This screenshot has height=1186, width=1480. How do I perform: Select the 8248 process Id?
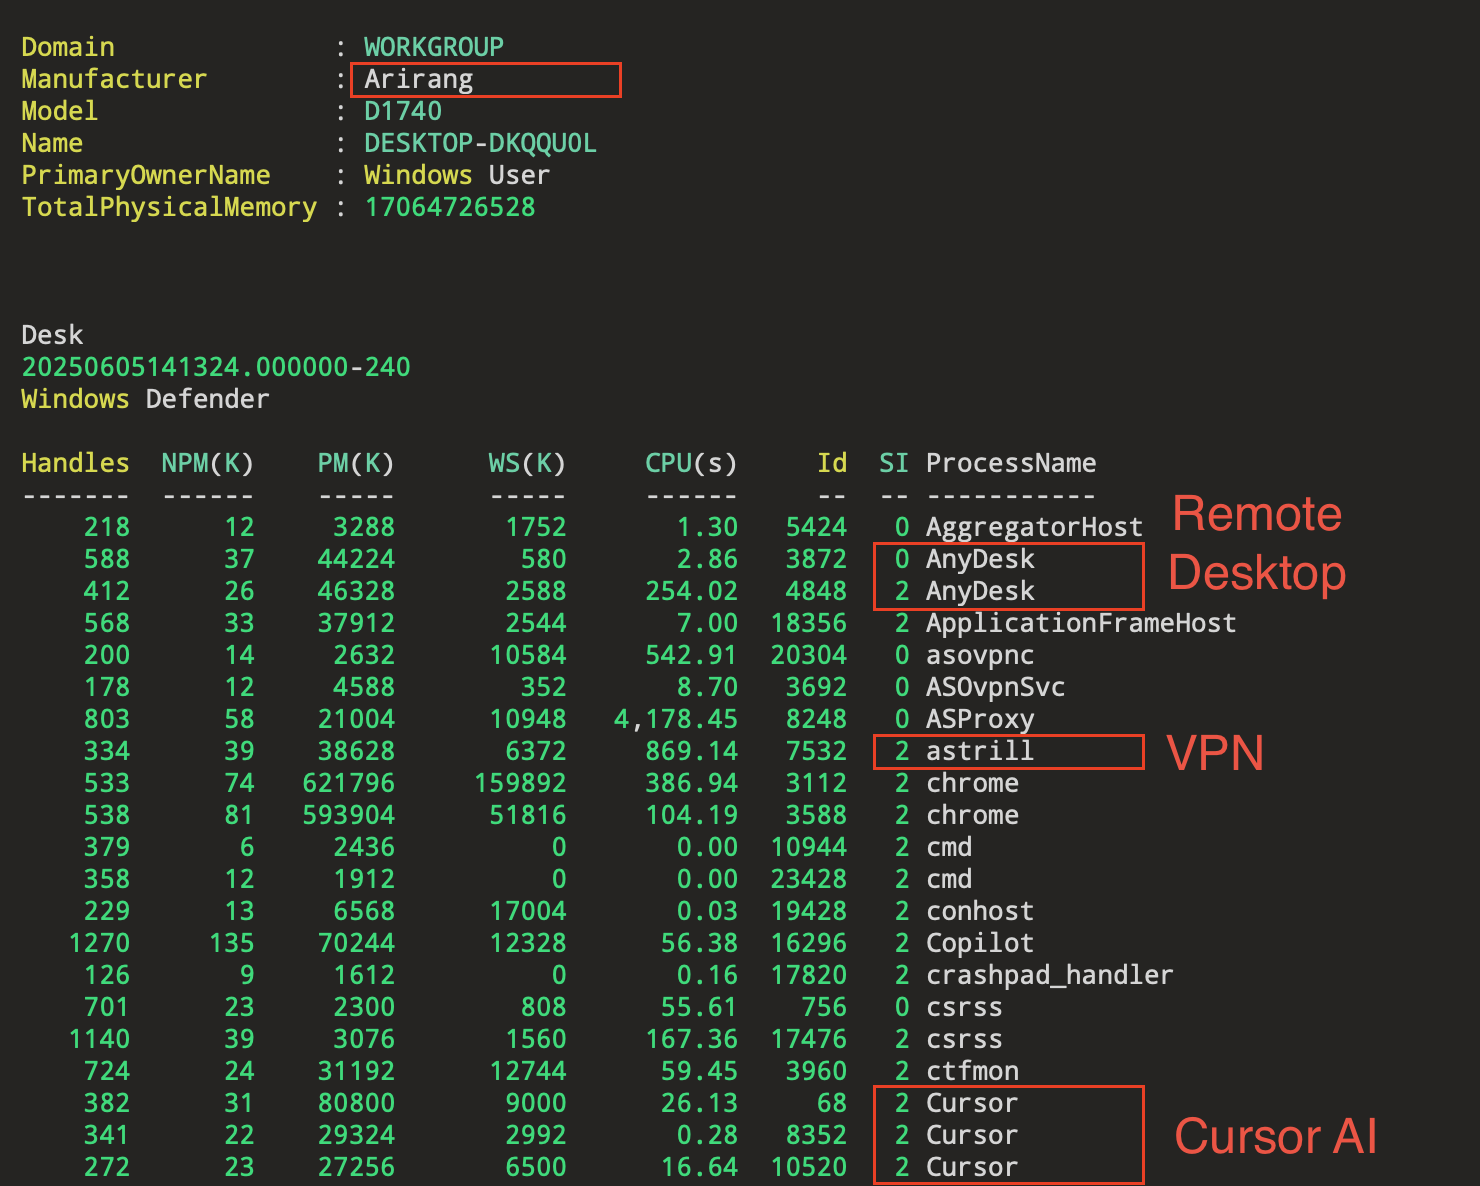pyautogui.click(x=816, y=719)
